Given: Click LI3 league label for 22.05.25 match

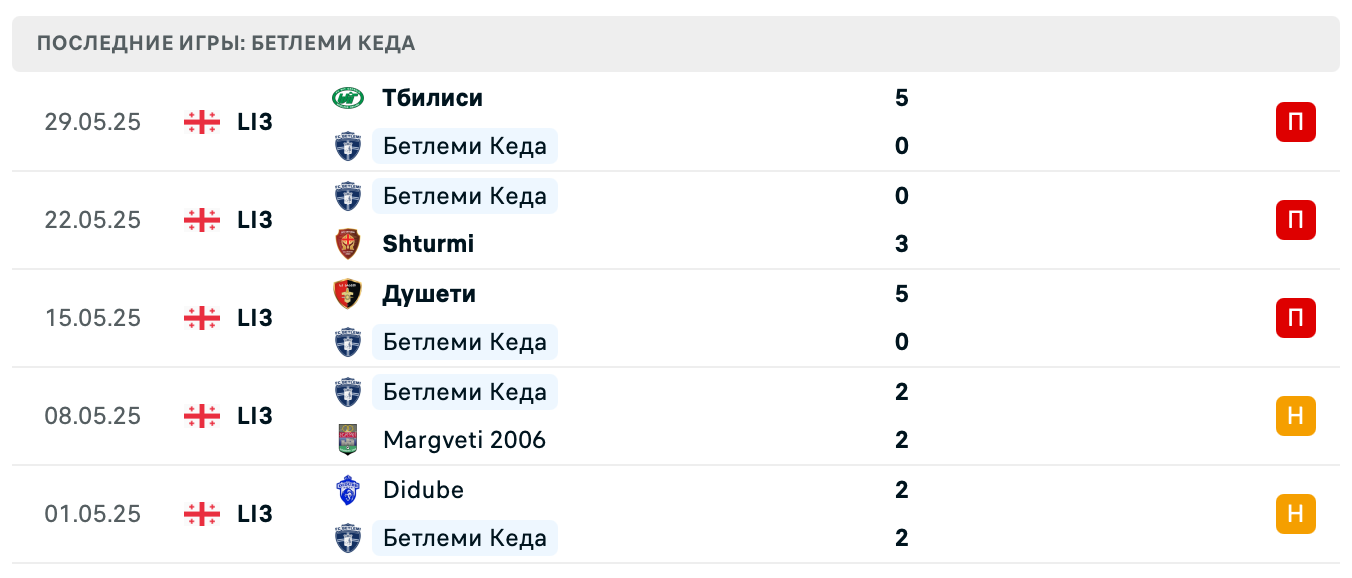Looking at the screenshot, I should [x=255, y=220].
